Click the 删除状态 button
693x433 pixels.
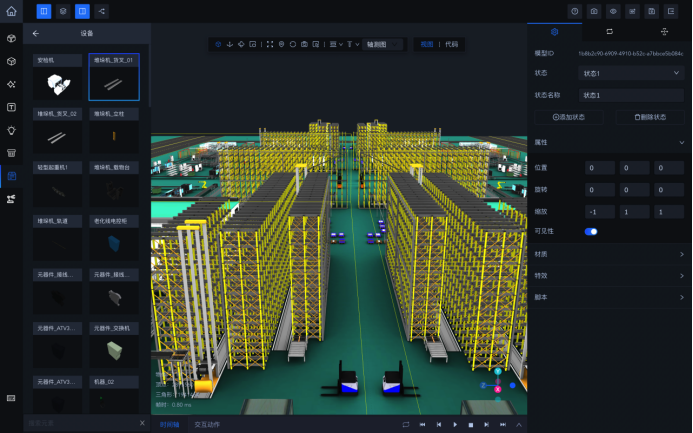650,117
